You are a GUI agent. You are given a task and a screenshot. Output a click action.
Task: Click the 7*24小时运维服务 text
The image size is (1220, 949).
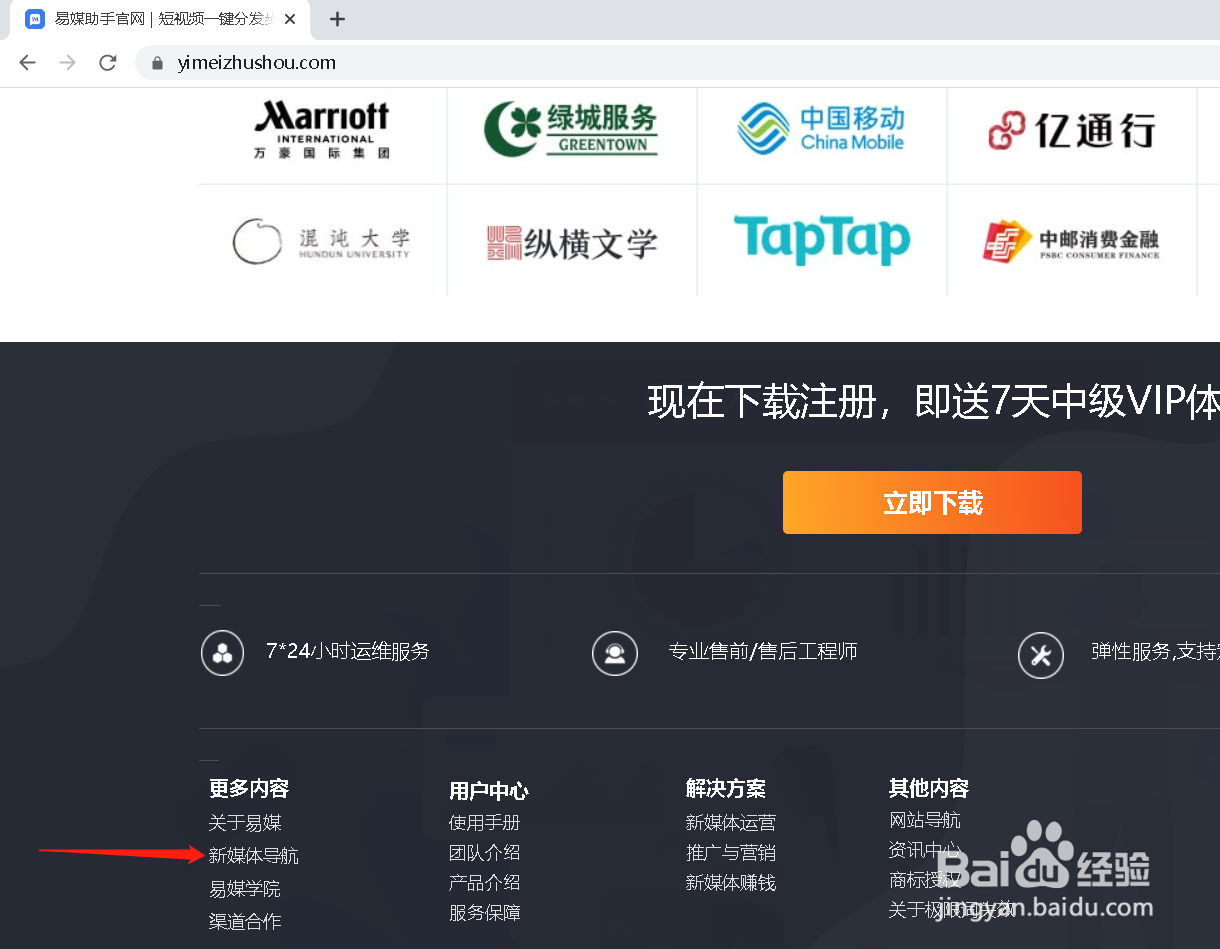coord(348,652)
